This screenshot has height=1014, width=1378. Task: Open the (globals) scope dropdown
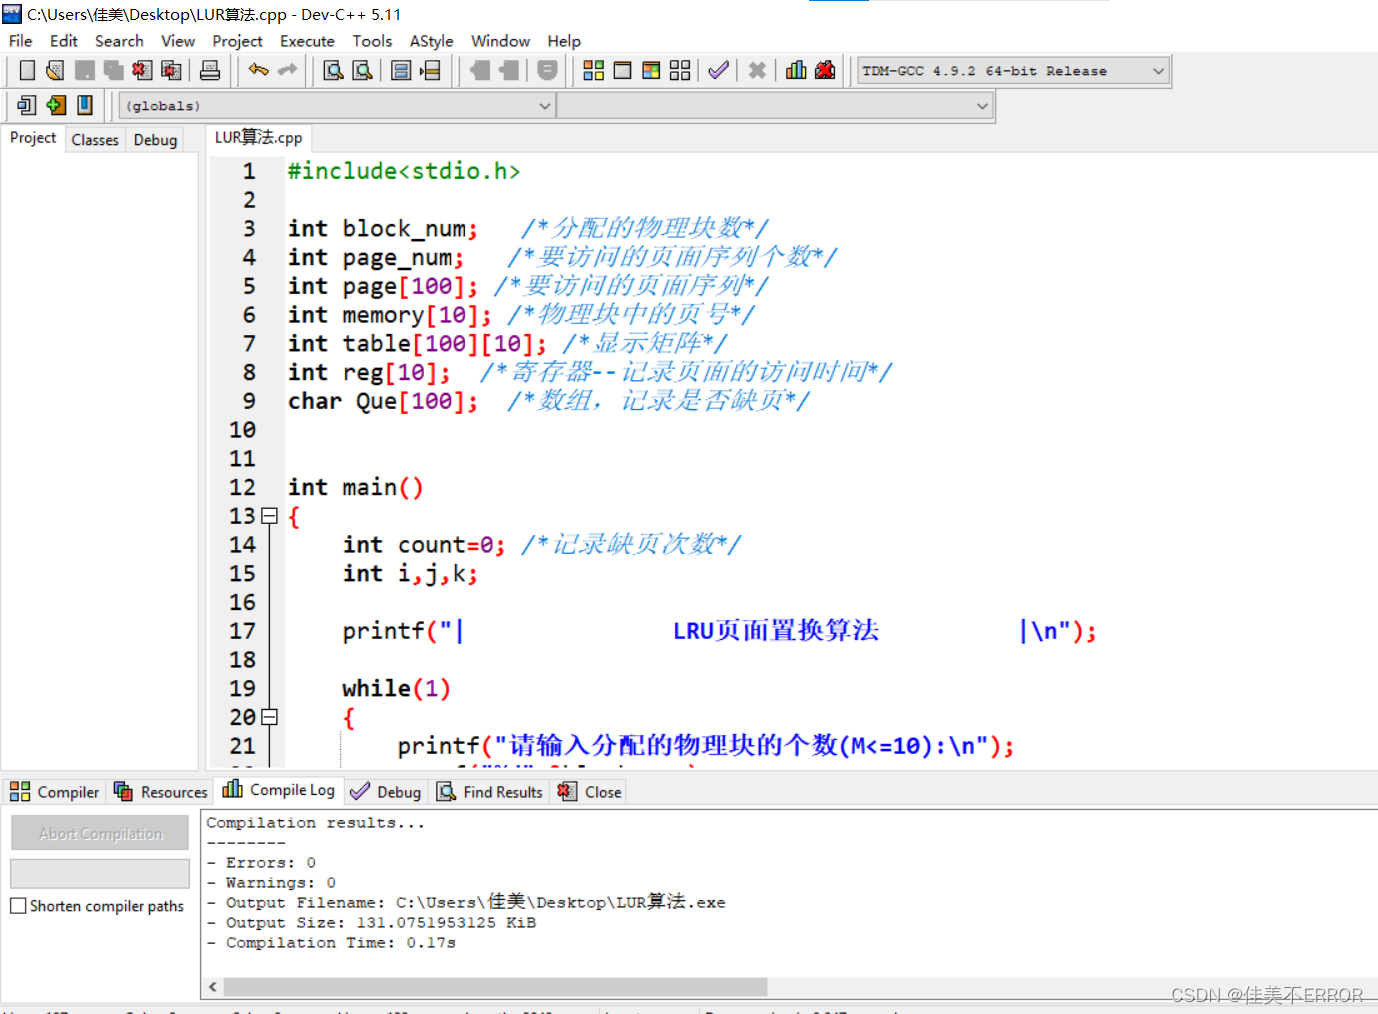(x=337, y=105)
